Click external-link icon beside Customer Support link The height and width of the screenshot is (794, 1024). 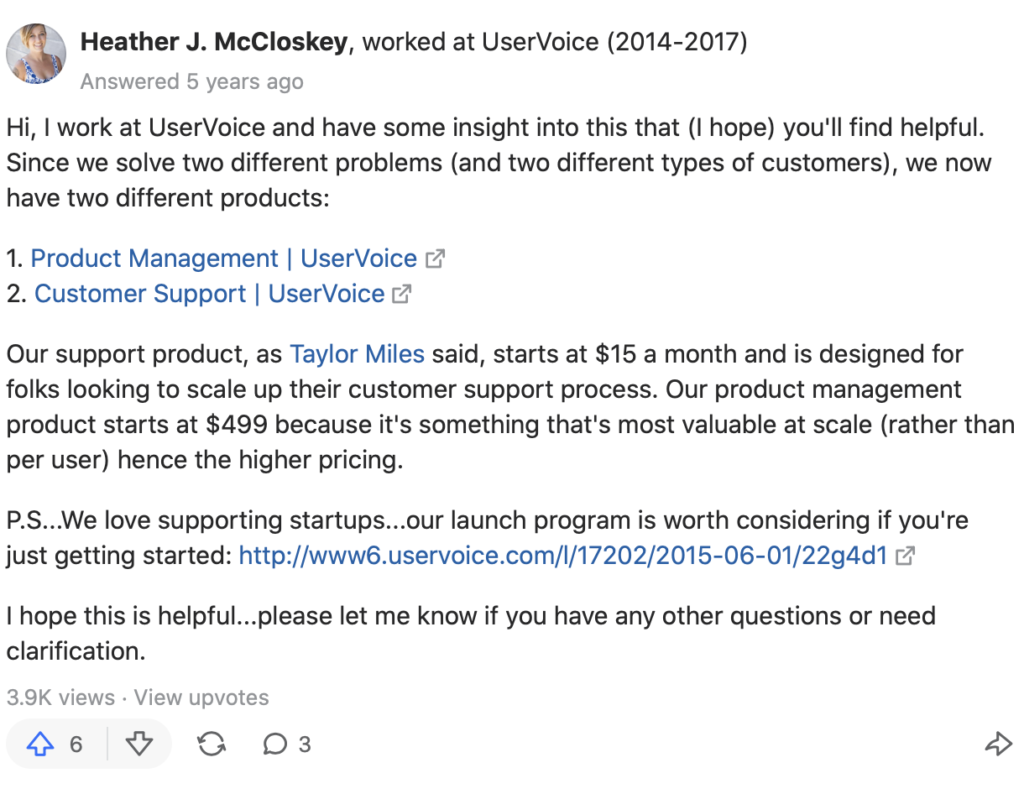point(402,294)
